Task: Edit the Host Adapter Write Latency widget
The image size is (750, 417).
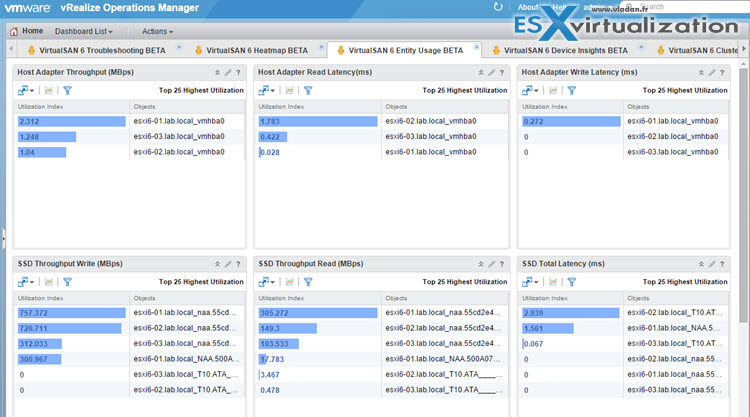Action: click(x=712, y=73)
